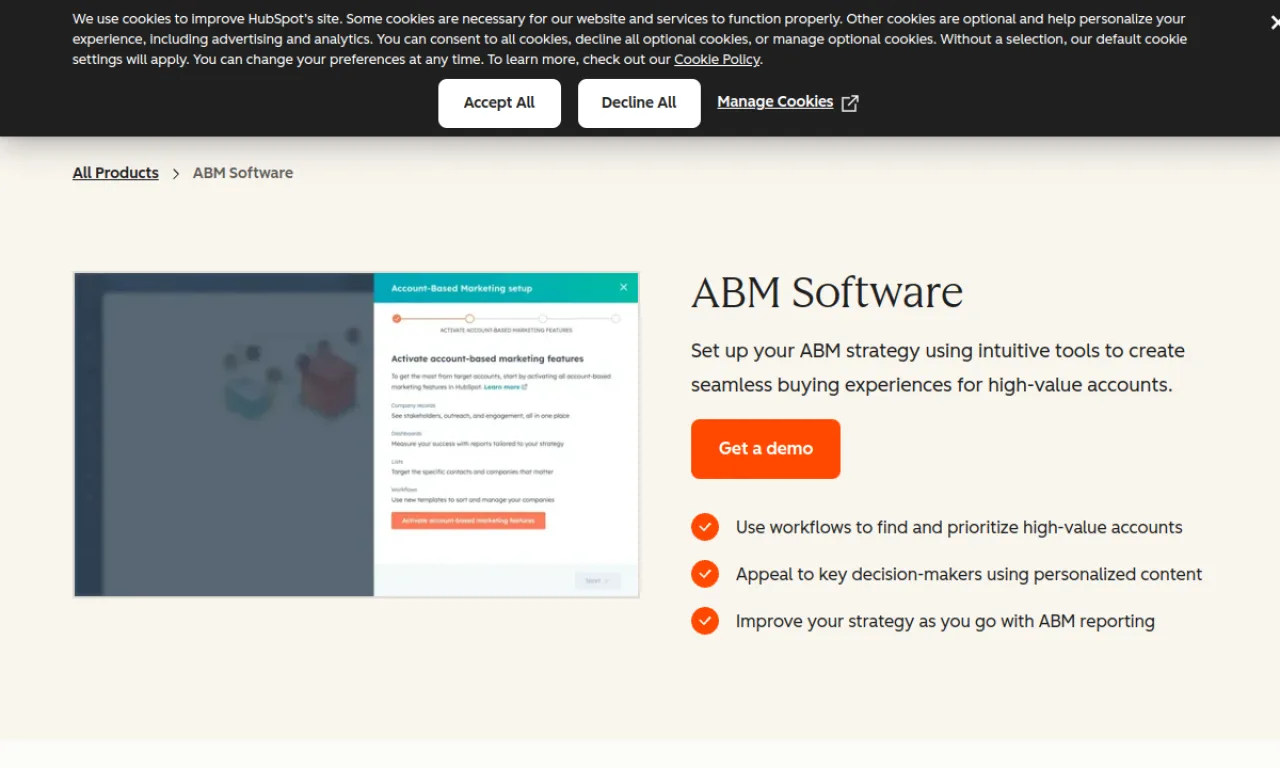Viewport: 1280px width, 768px height.
Task: Open the Cookie Policy link
Action: [717, 59]
